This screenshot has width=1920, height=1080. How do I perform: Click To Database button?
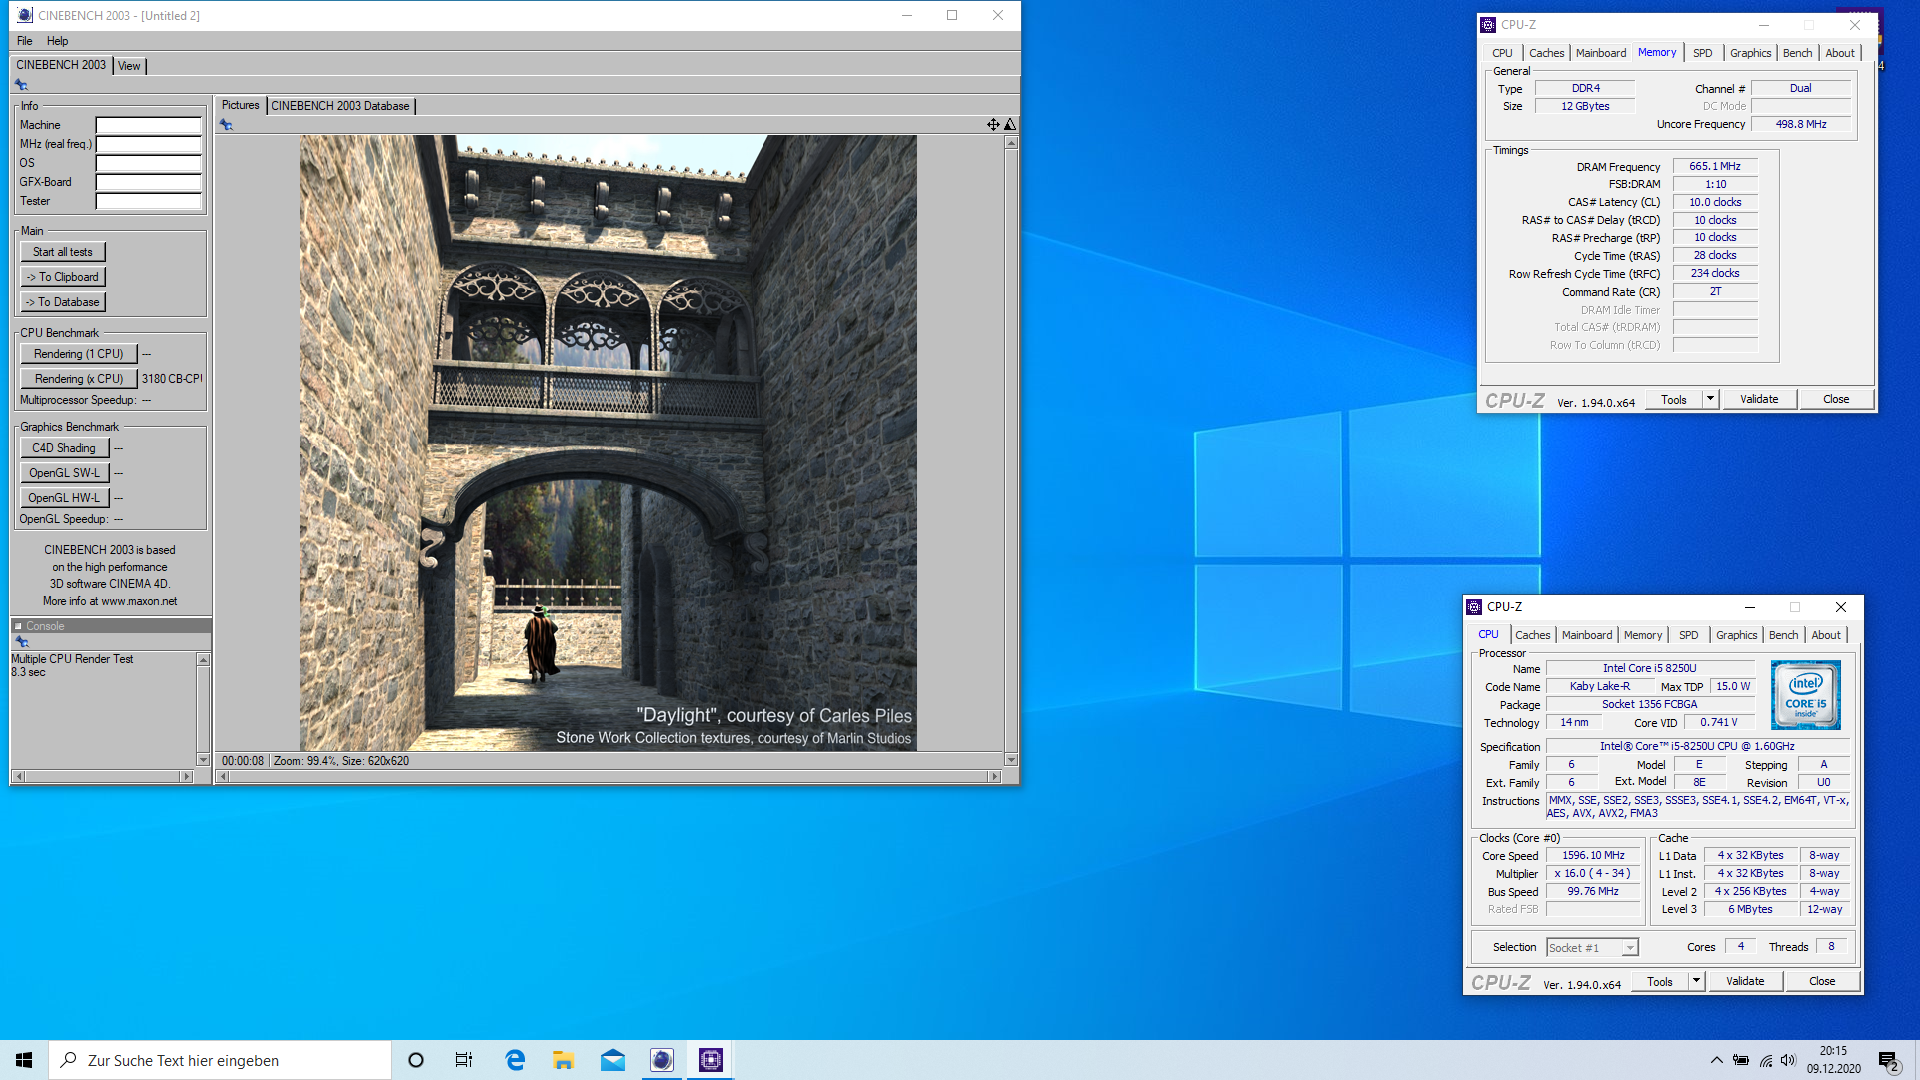pos(63,302)
